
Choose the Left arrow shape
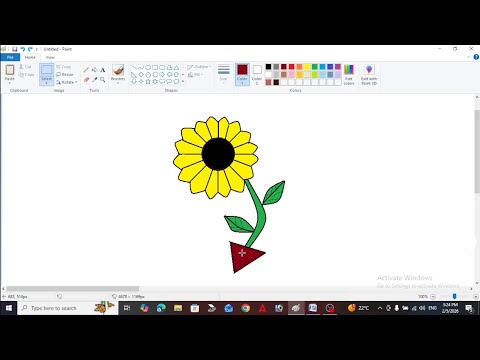[169, 74]
